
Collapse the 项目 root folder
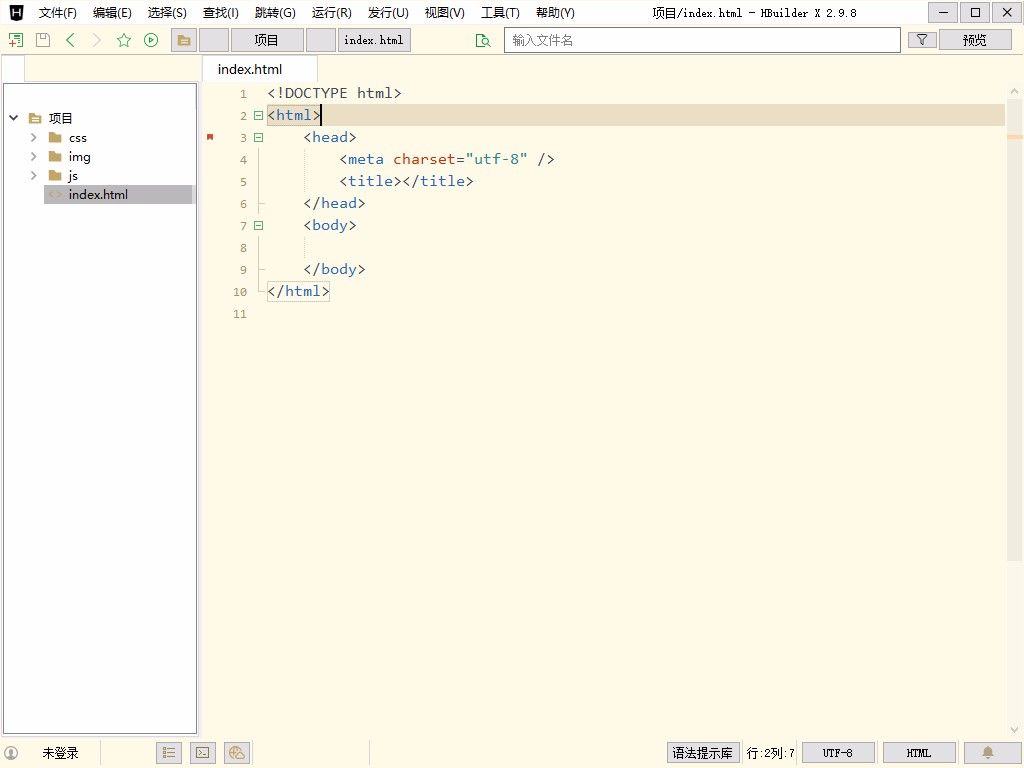tap(14, 118)
